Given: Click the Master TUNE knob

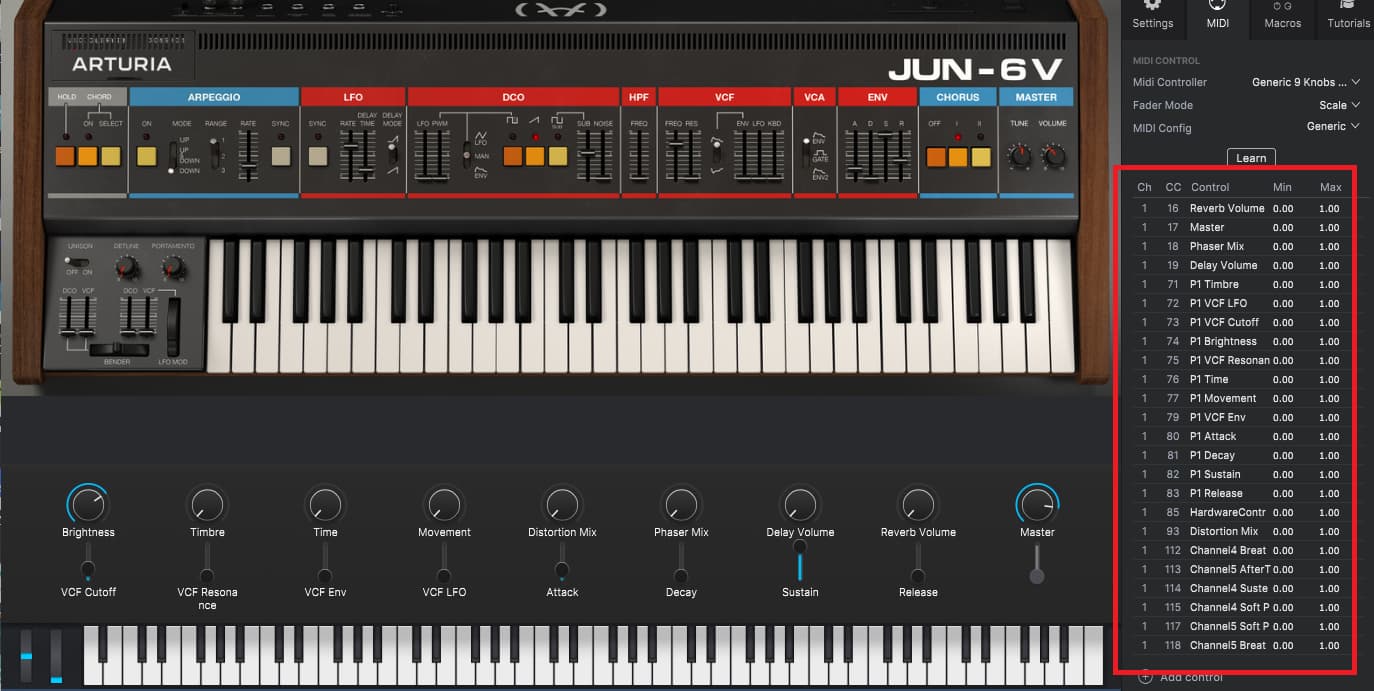Looking at the screenshot, I should [x=1019, y=156].
